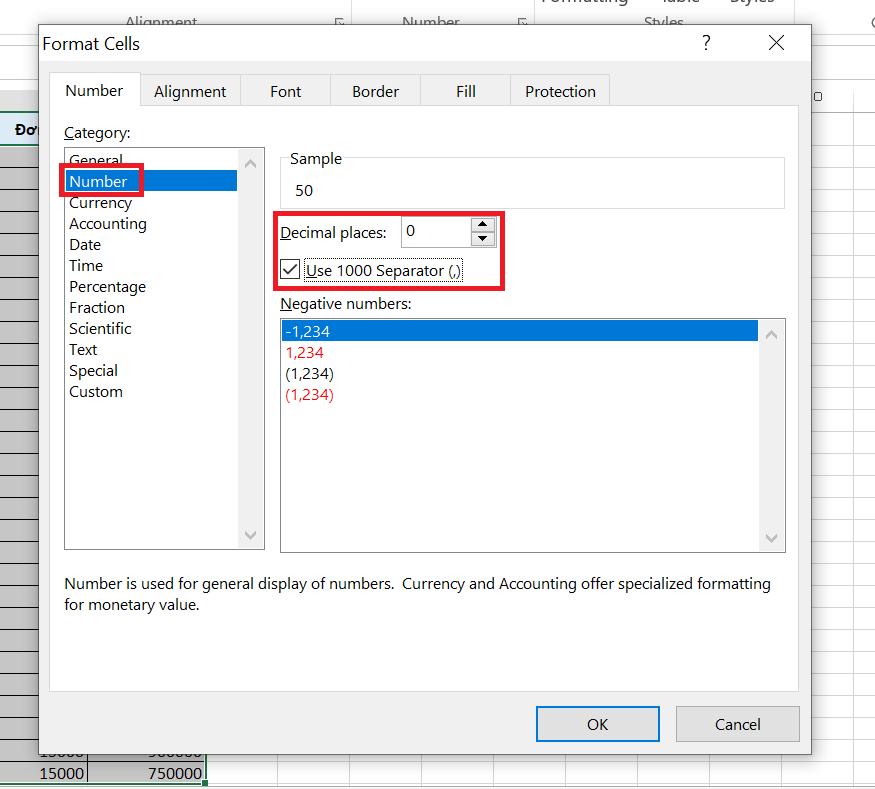Open the Protection tab

560,92
